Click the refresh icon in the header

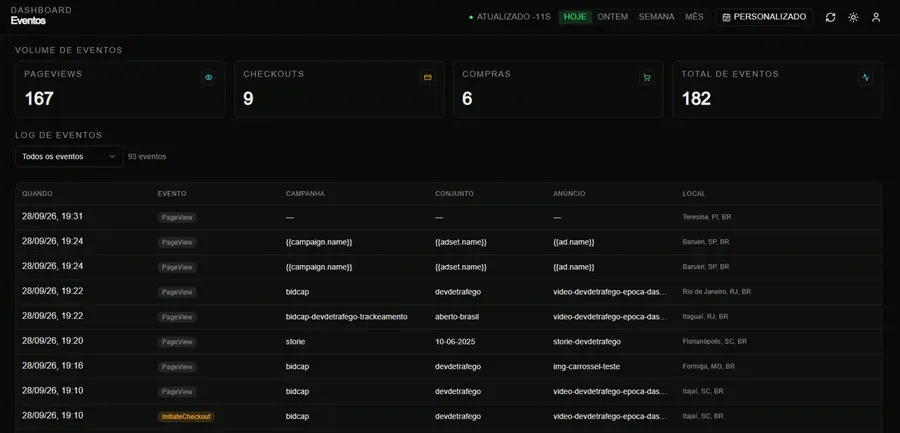(831, 17)
